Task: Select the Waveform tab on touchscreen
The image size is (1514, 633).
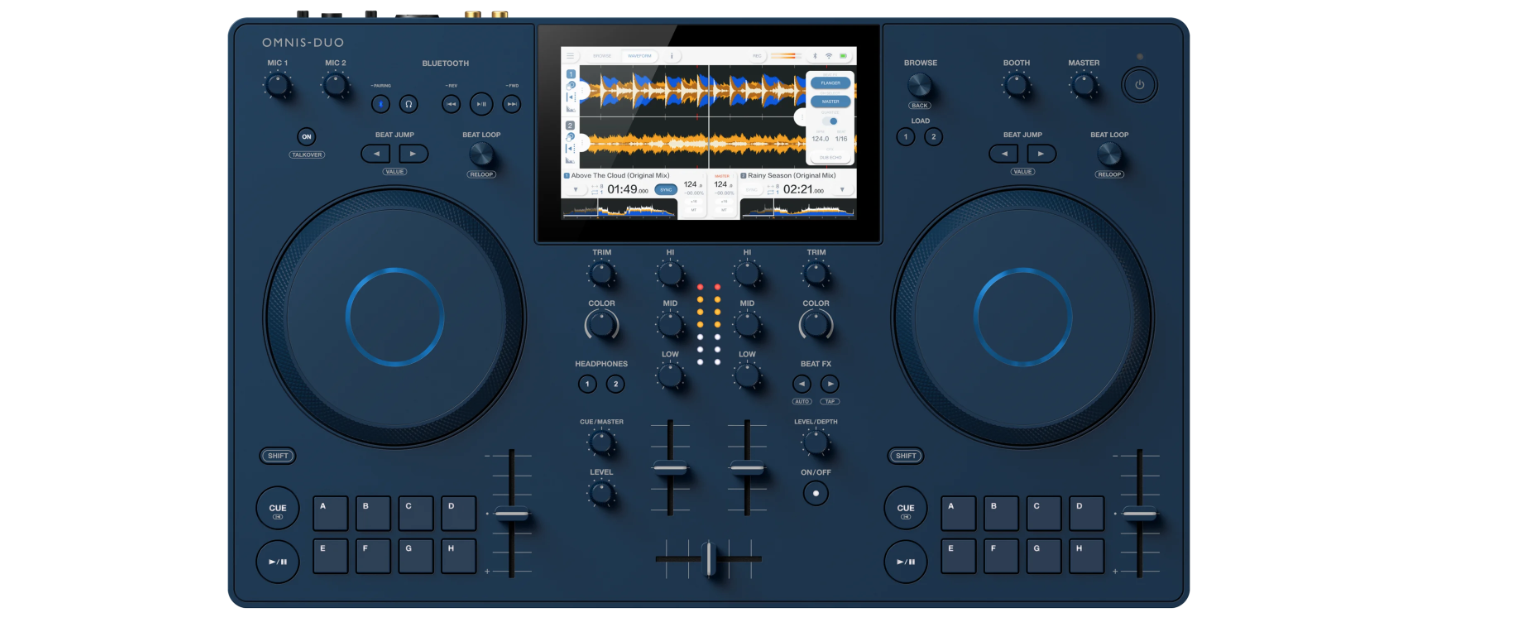Action: (639, 56)
